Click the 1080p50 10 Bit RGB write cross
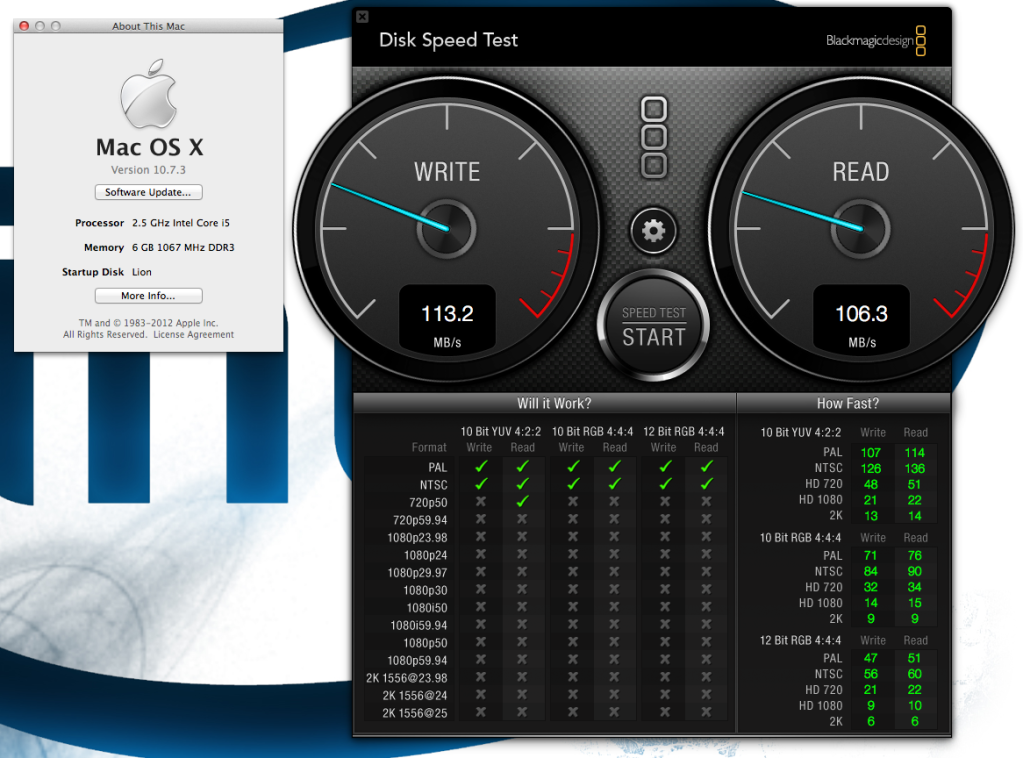This screenshot has height=758, width=1023. click(x=572, y=643)
